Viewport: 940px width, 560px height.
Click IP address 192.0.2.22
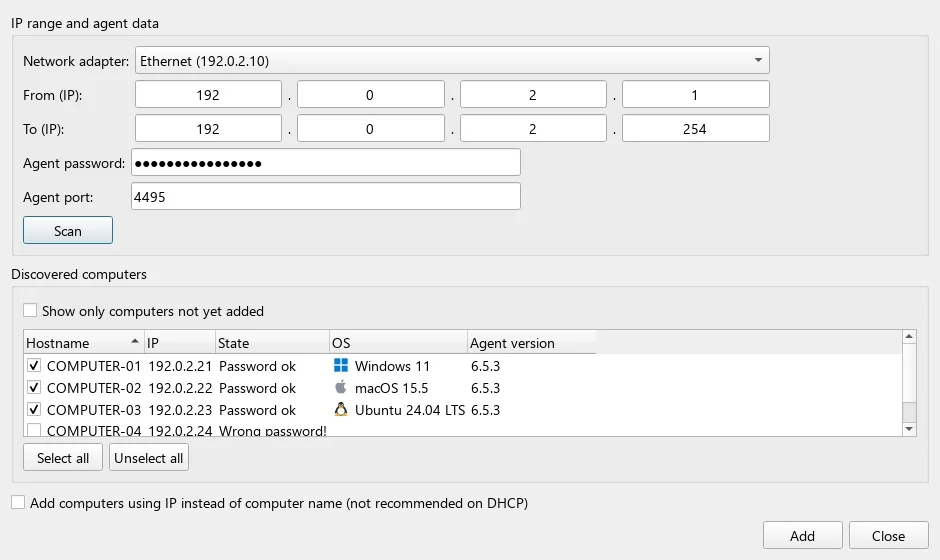pyautogui.click(x=180, y=389)
